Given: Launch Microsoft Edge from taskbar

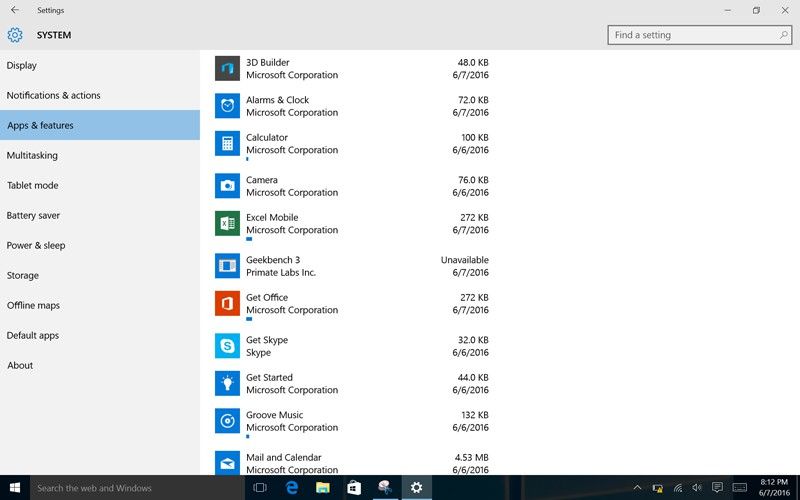Looking at the screenshot, I should pyautogui.click(x=291, y=488).
